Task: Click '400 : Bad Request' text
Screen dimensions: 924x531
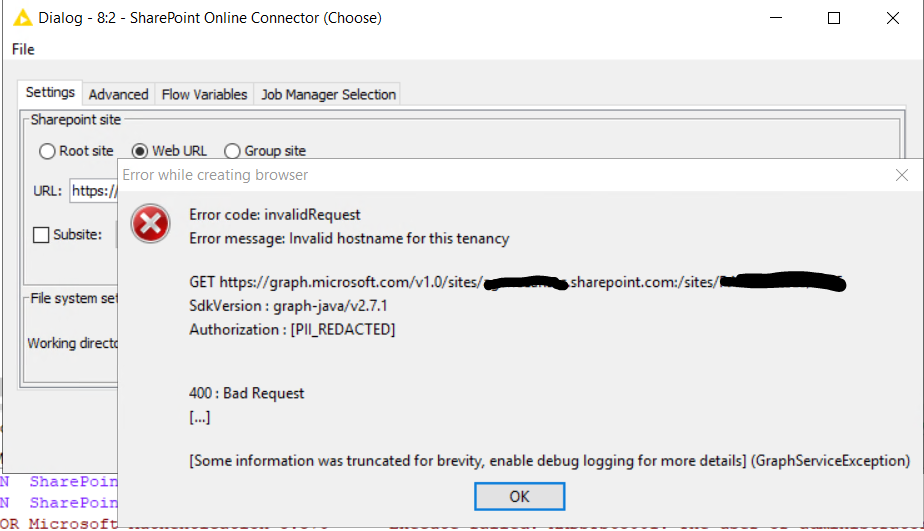Action: (x=246, y=393)
